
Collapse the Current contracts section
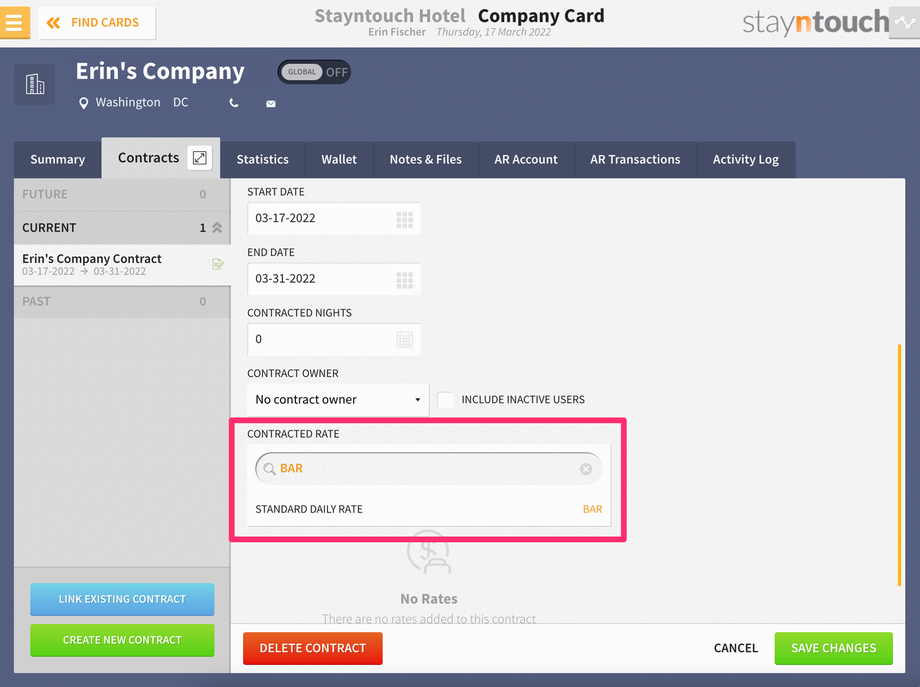(122, 228)
